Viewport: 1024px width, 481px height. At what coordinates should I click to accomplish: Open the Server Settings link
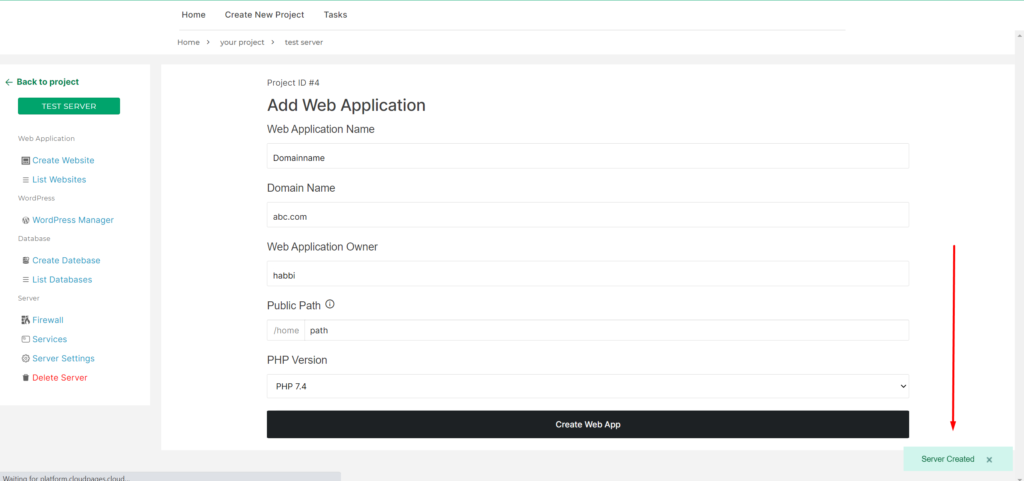tap(63, 359)
